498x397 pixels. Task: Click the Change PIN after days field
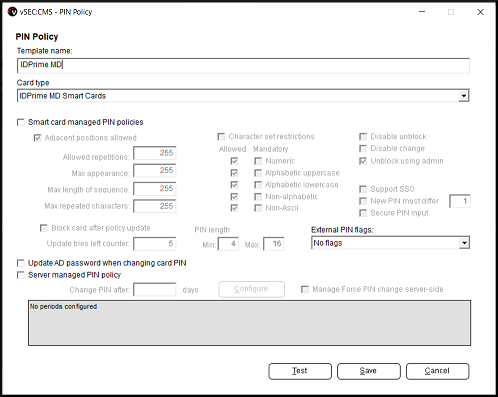(x=155, y=289)
